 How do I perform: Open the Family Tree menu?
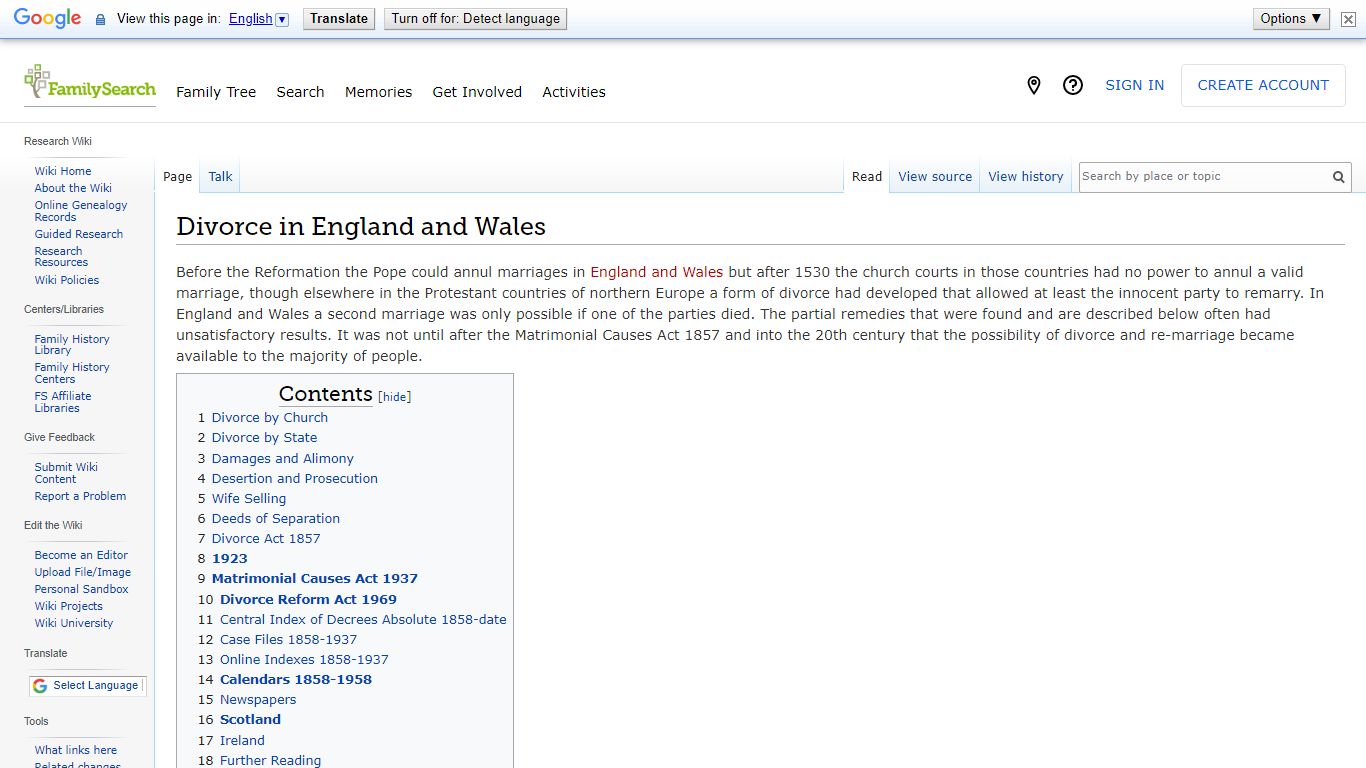(x=216, y=92)
